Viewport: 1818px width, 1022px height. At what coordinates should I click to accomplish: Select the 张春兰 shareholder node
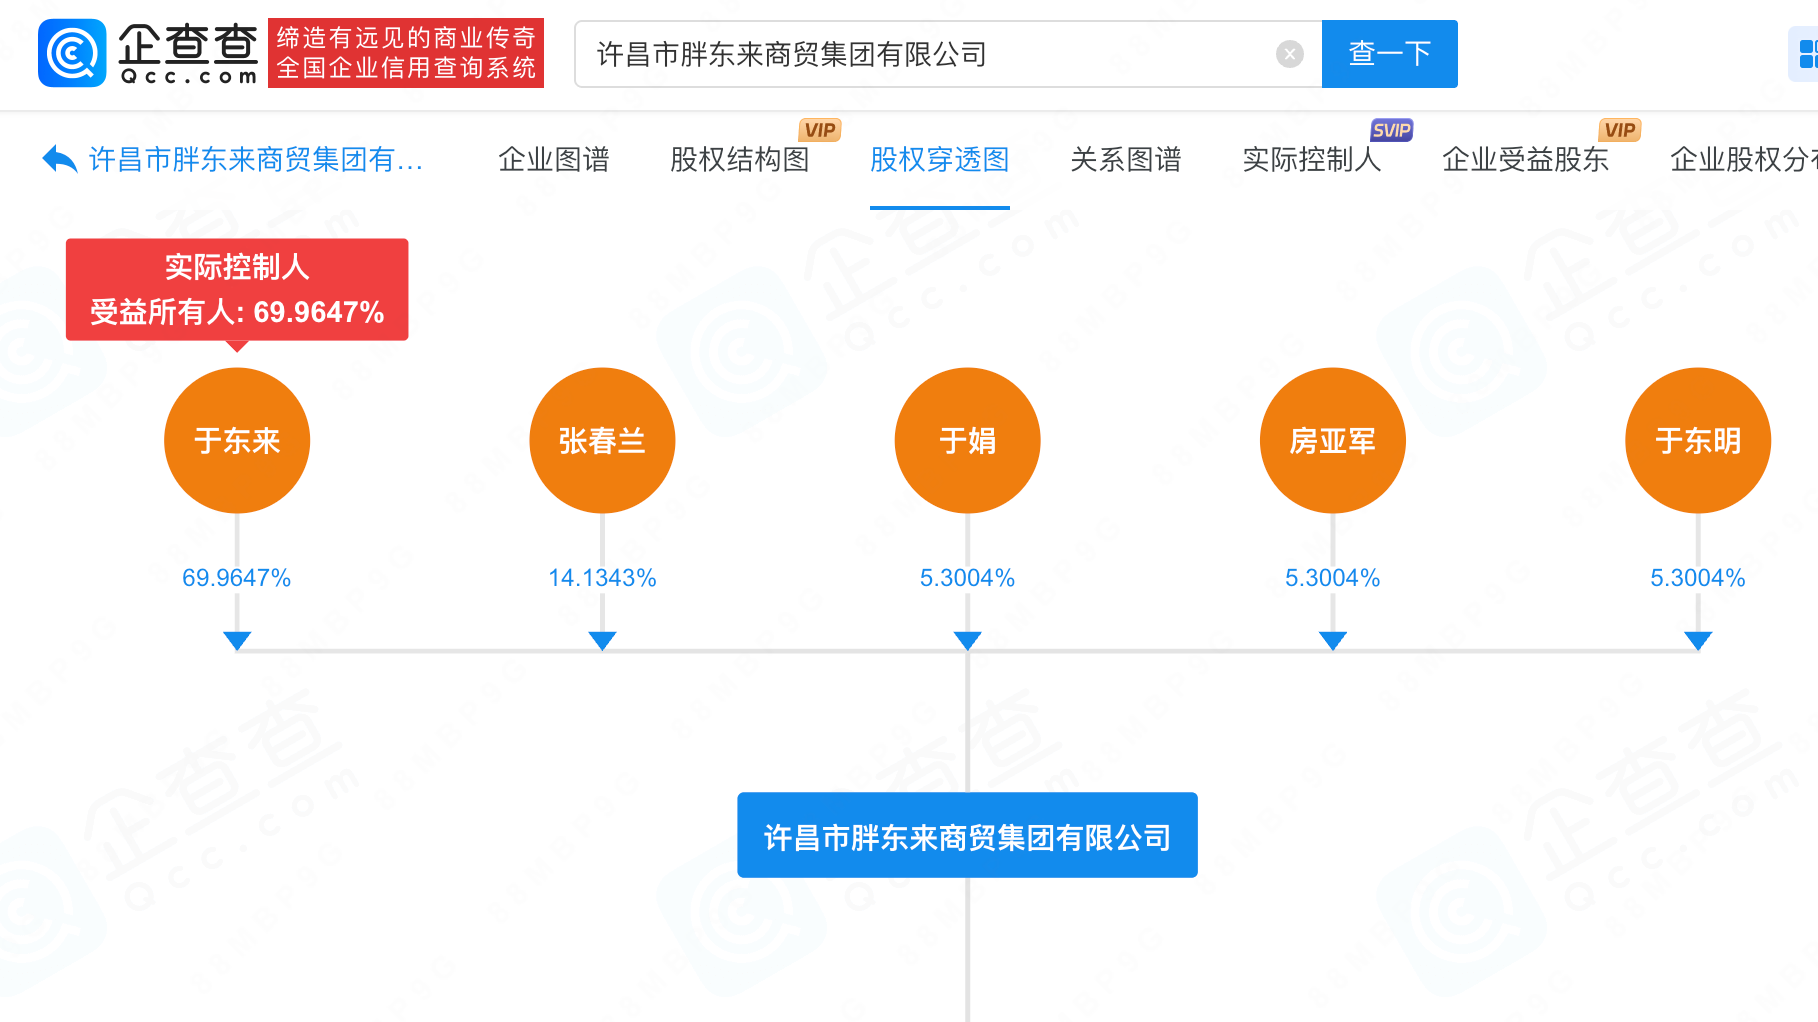click(x=602, y=441)
